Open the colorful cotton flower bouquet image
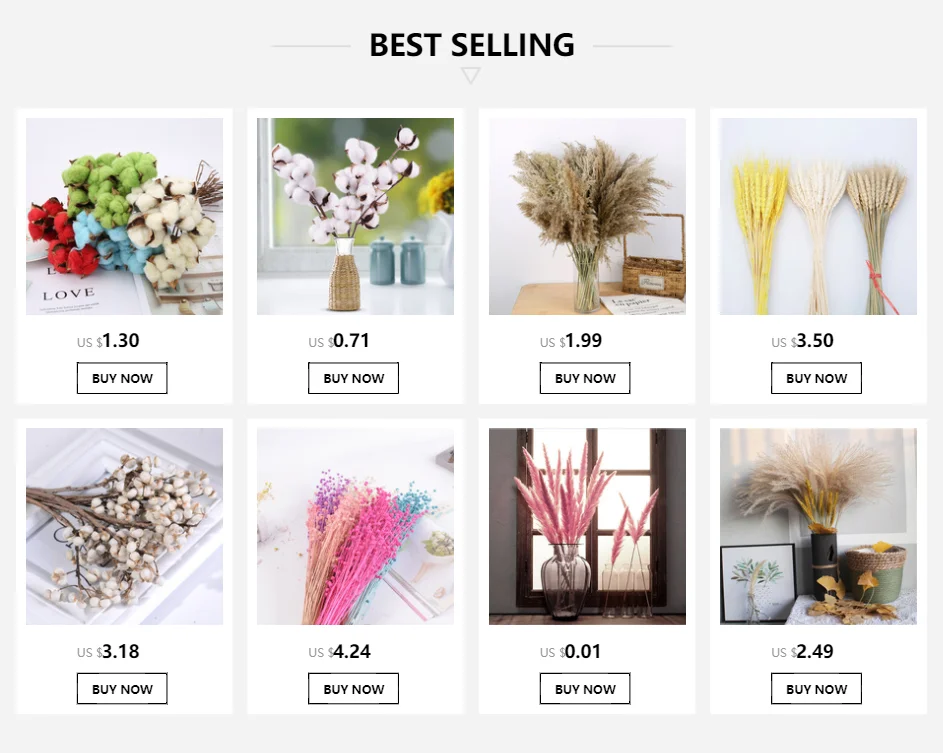The image size is (943, 753). pyautogui.click(x=124, y=216)
